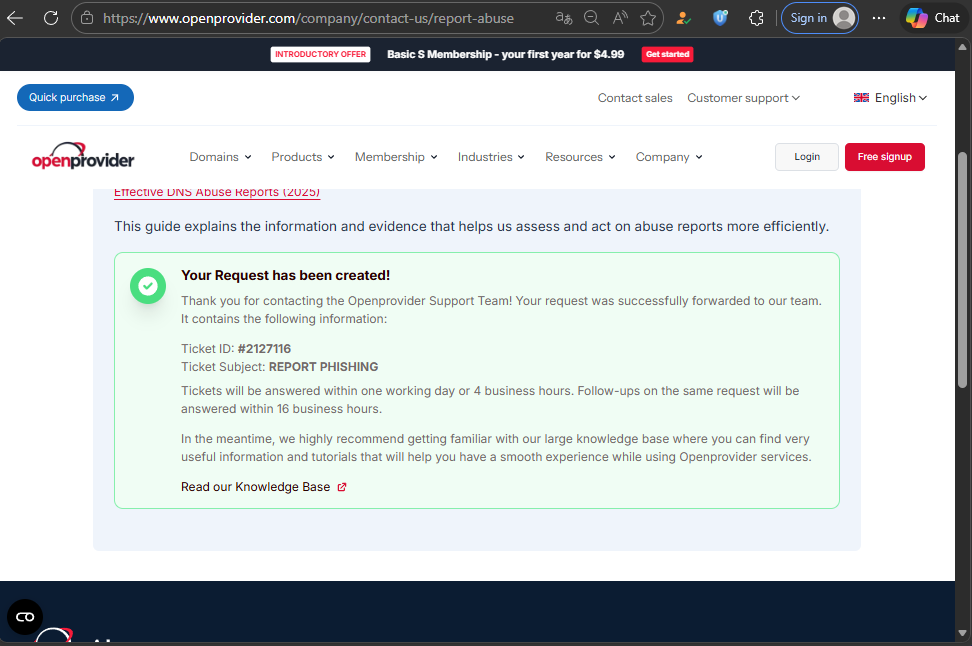Viewport: 972px width, 646px height.
Task: Click the external link icon beside Knowledge Base
Action: tap(342, 487)
